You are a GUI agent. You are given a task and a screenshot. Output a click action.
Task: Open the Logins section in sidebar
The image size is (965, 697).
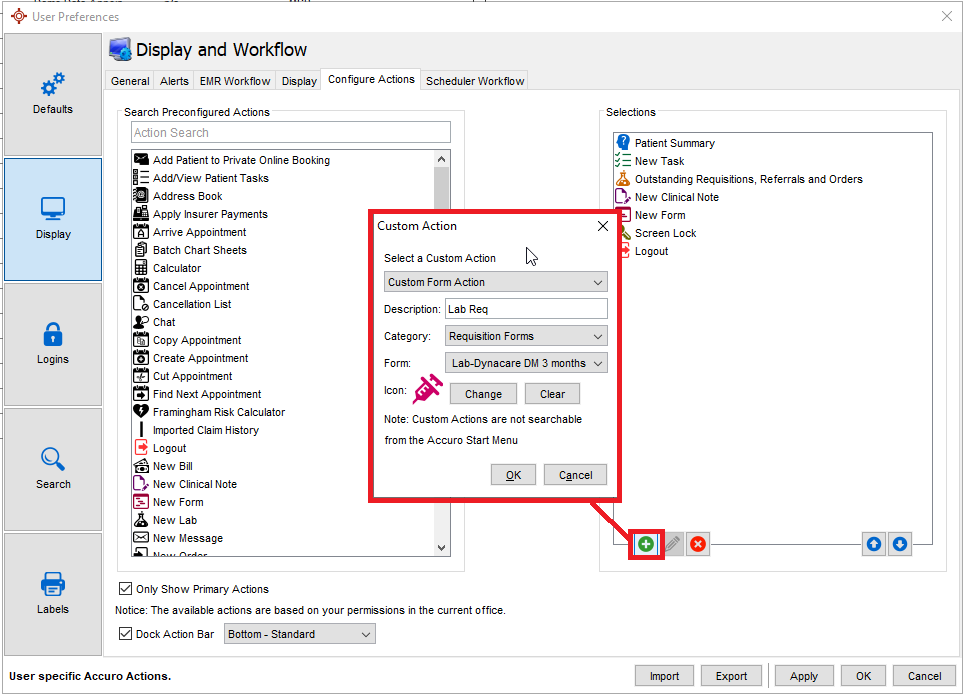point(53,344)
